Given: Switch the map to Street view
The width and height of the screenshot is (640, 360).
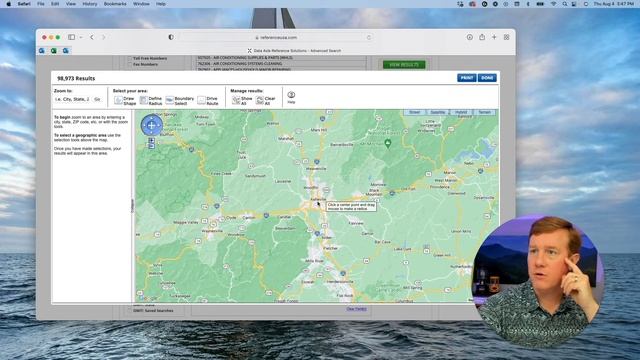Looking at the screenshot, I should coord(415,112).
